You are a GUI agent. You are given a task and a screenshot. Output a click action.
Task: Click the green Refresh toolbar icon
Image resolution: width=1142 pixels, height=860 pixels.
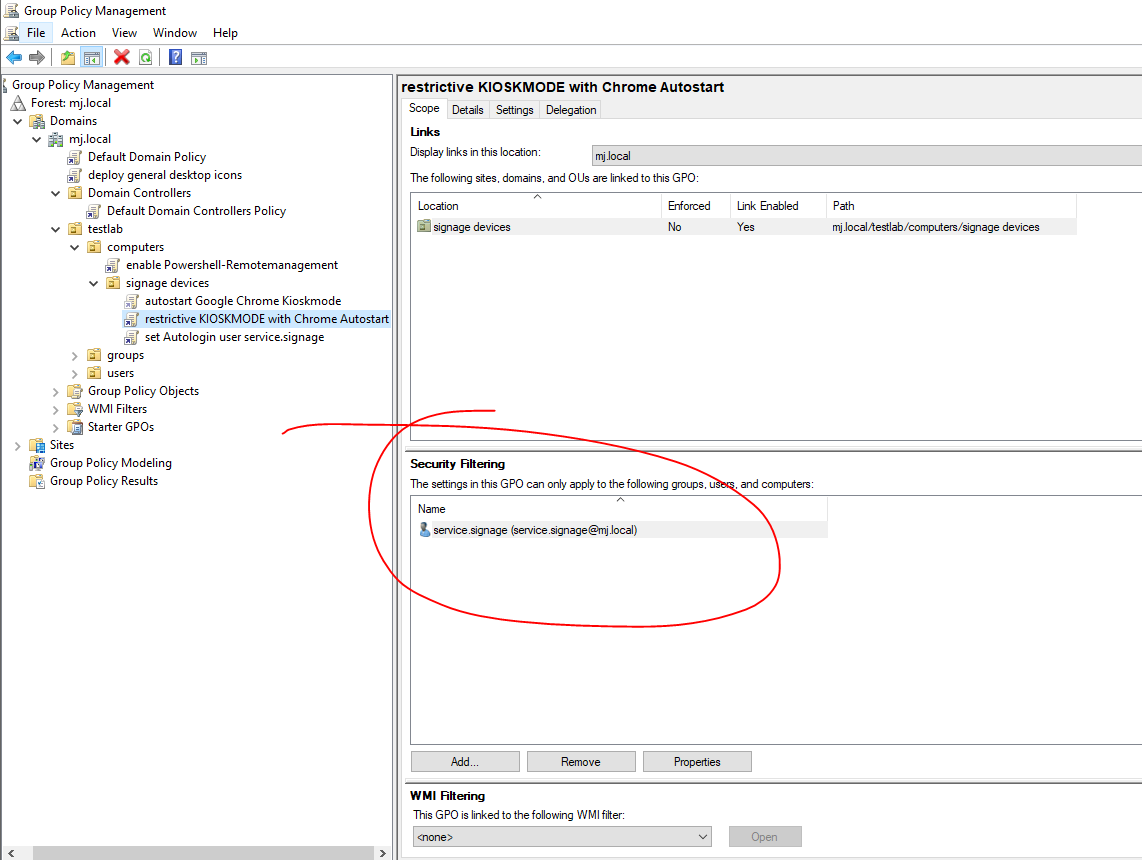(146, 58)
